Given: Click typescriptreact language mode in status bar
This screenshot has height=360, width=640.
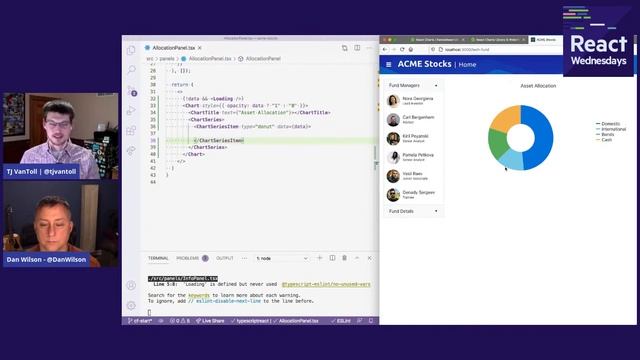Looking at the screenshot, I should coord(250,321).
